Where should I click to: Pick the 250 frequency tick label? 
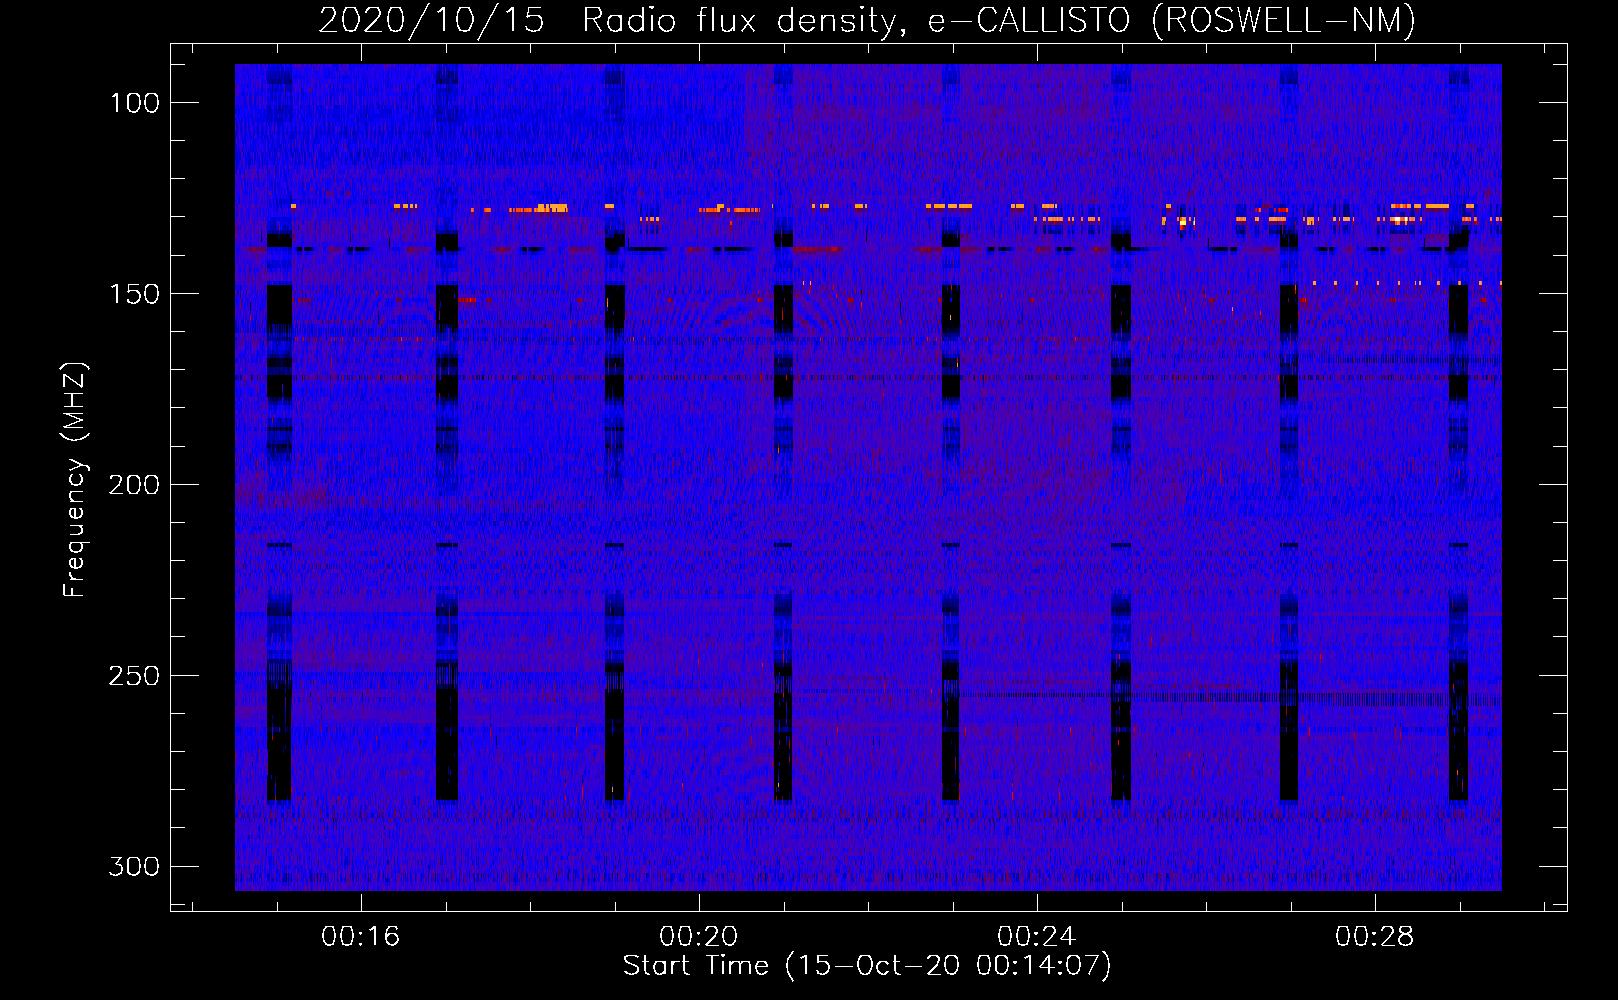click(134, 676)
